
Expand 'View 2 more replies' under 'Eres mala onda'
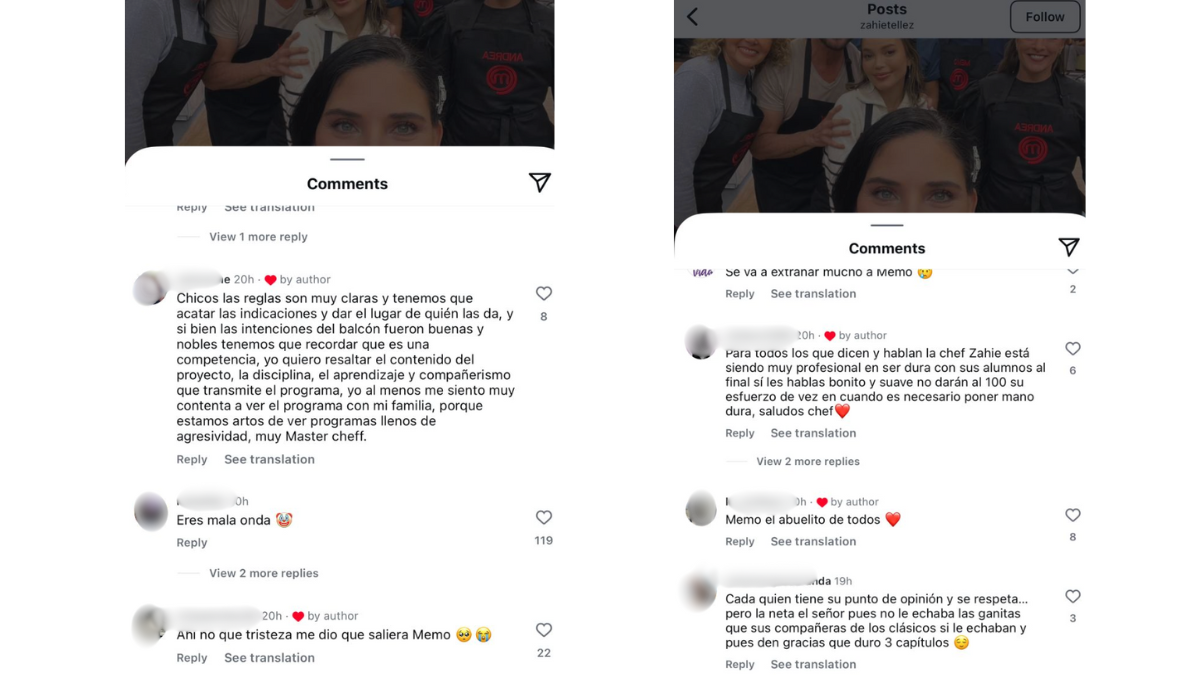pyautogui.click(x=264, y=573)
